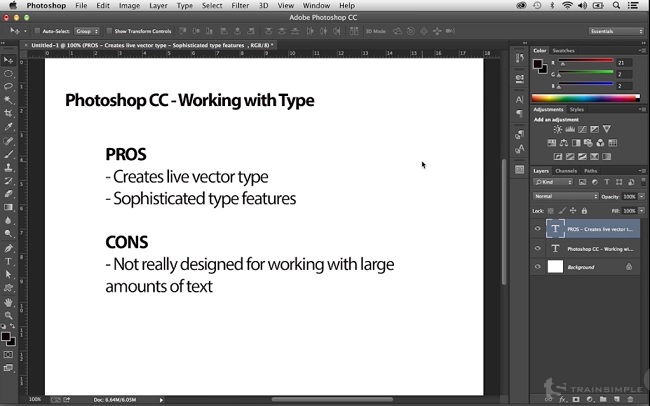Viewport: 650px width, 406px height.
Task: Select the History Brush tool
Action: [x=8, y=181]
